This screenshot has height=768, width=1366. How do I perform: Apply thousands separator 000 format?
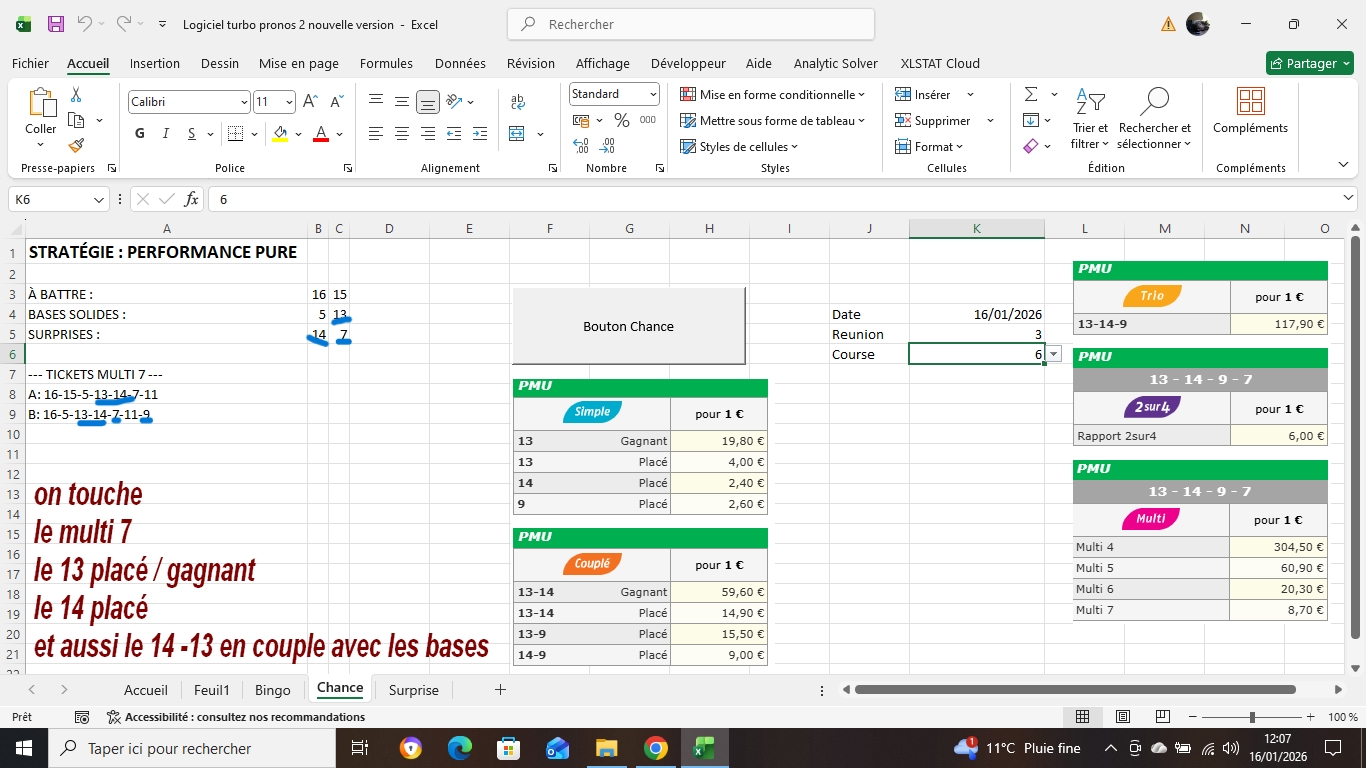[648, 120]
